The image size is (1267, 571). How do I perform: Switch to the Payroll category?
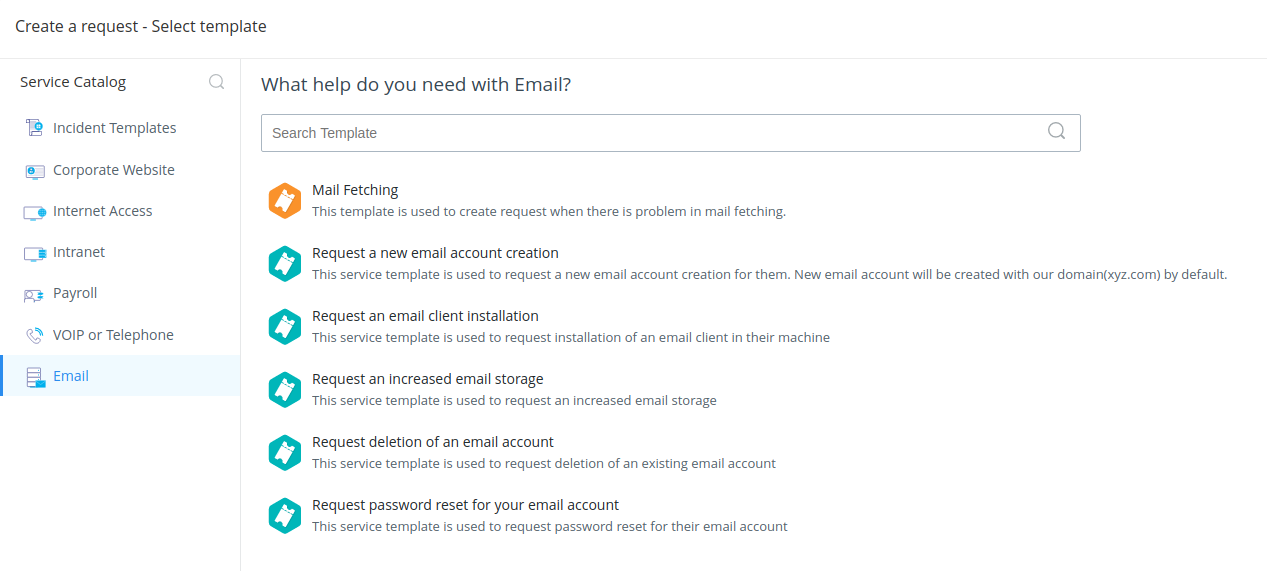(75, 293)
